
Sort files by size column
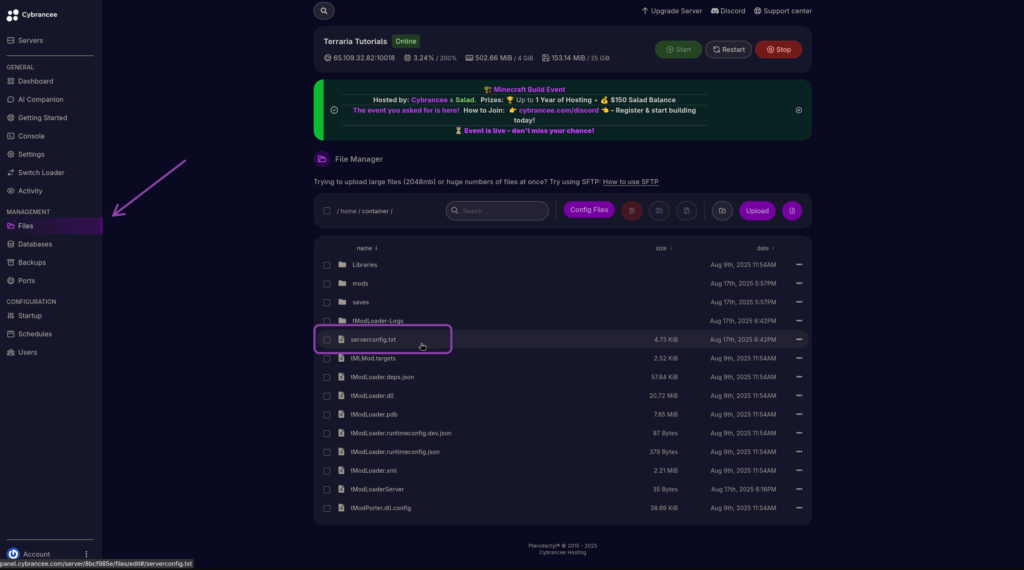pos(664,248)
